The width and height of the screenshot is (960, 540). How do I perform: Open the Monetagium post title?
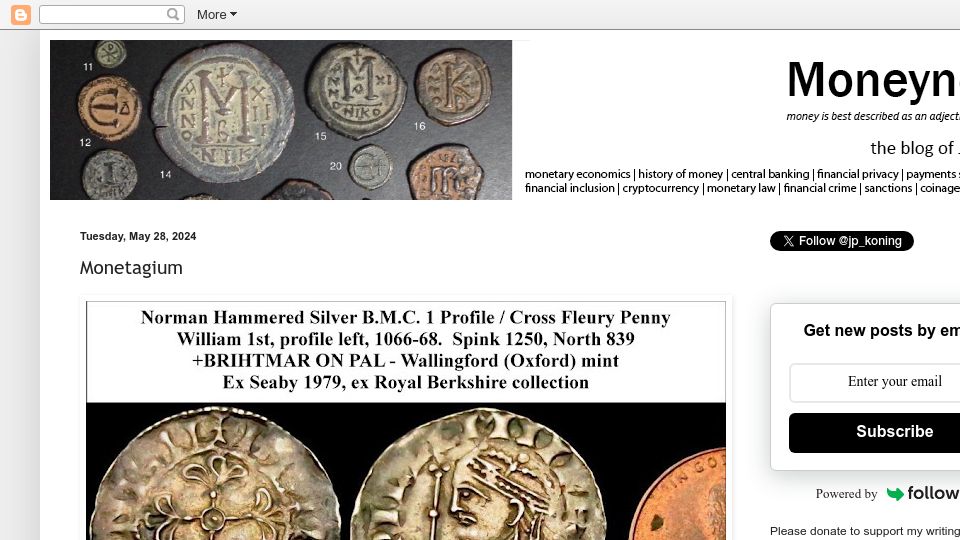pos(131,268)
